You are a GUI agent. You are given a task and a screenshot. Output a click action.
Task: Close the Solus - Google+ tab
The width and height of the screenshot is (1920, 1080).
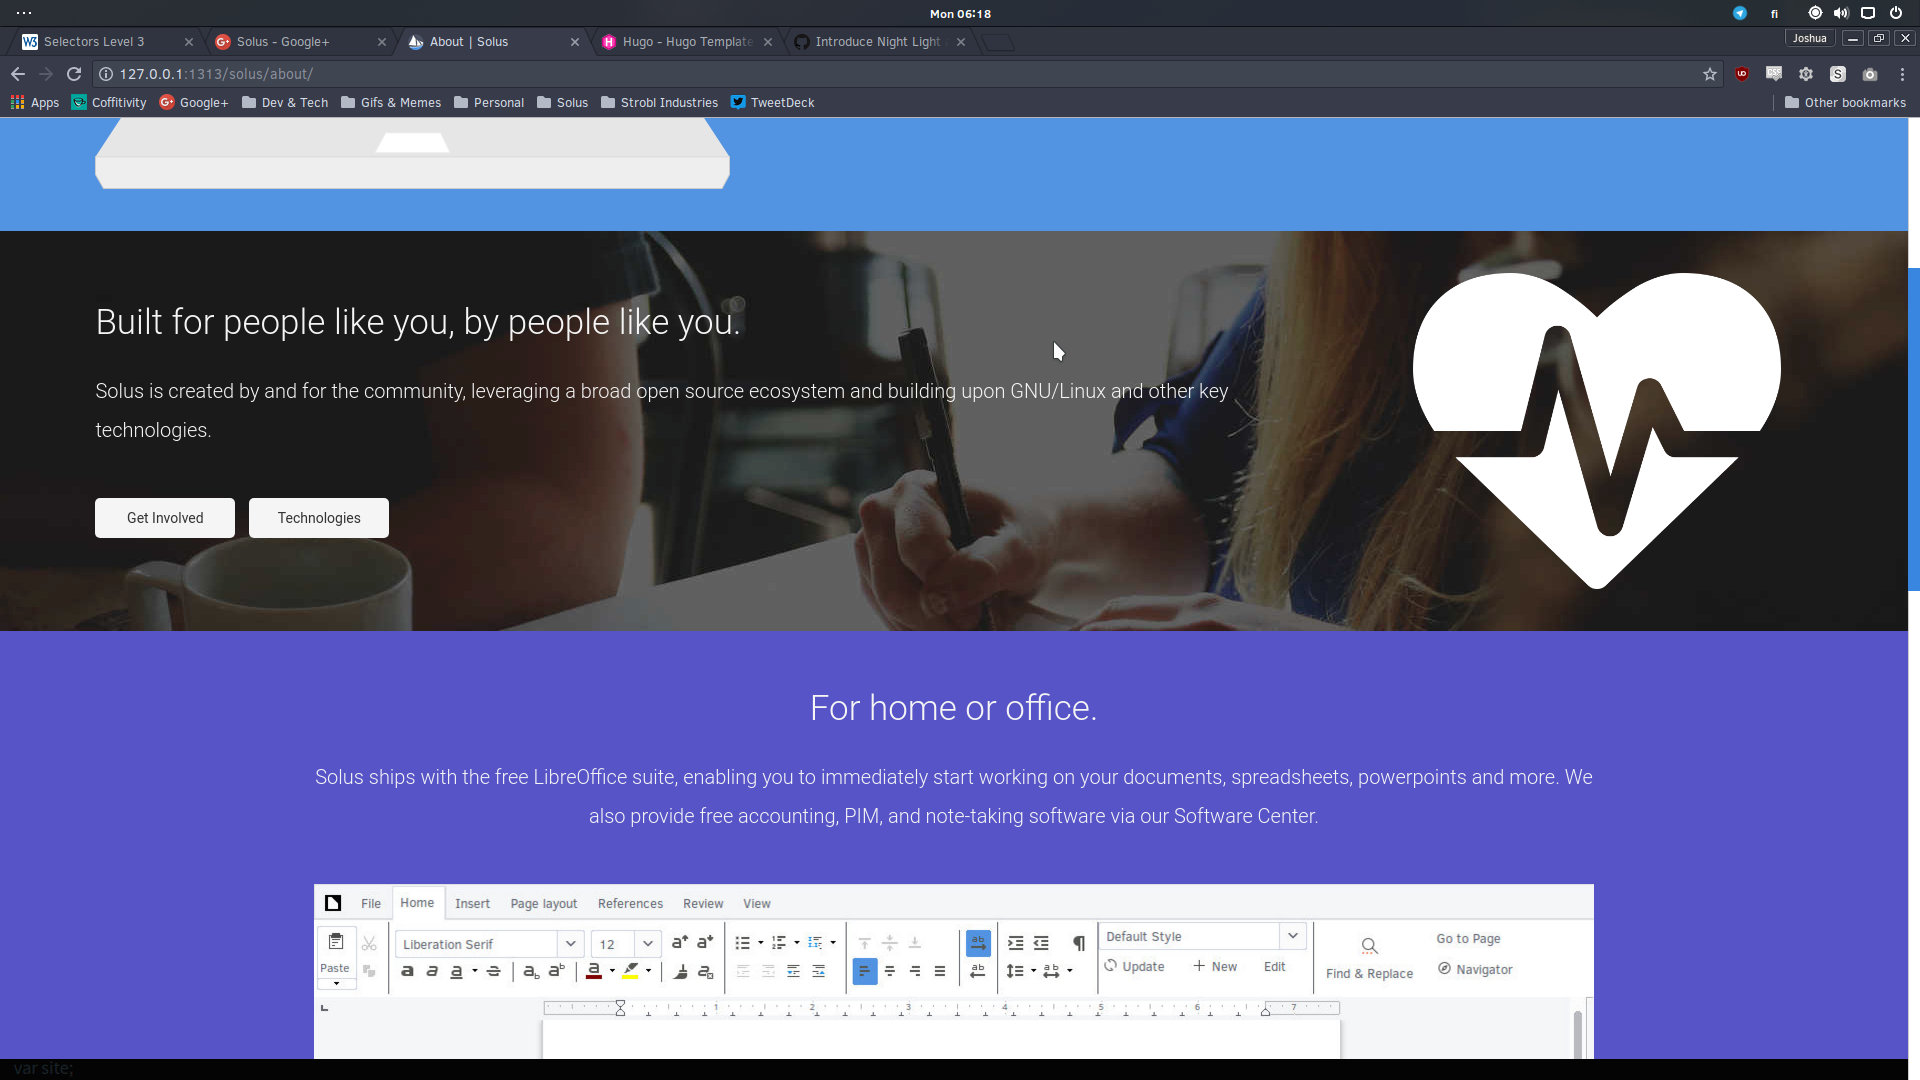(x=382, y=42)
